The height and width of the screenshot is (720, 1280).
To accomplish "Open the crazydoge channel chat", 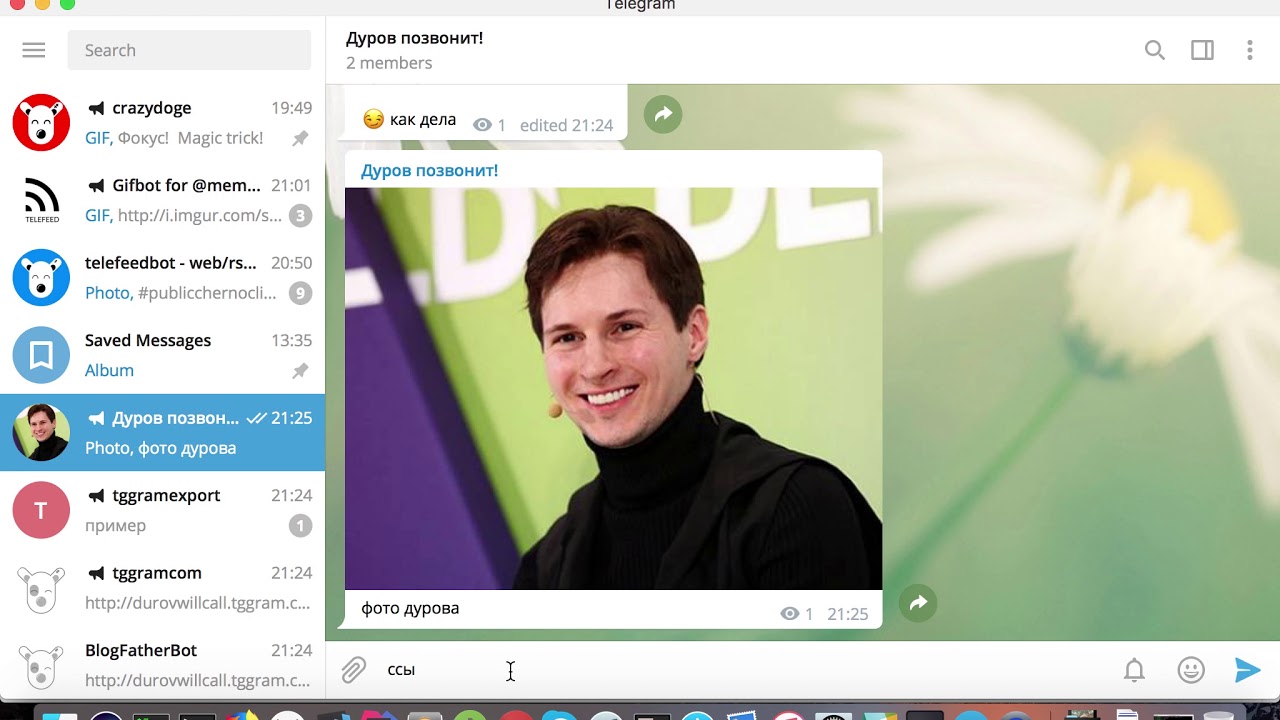I will click(x=163, y=122).
